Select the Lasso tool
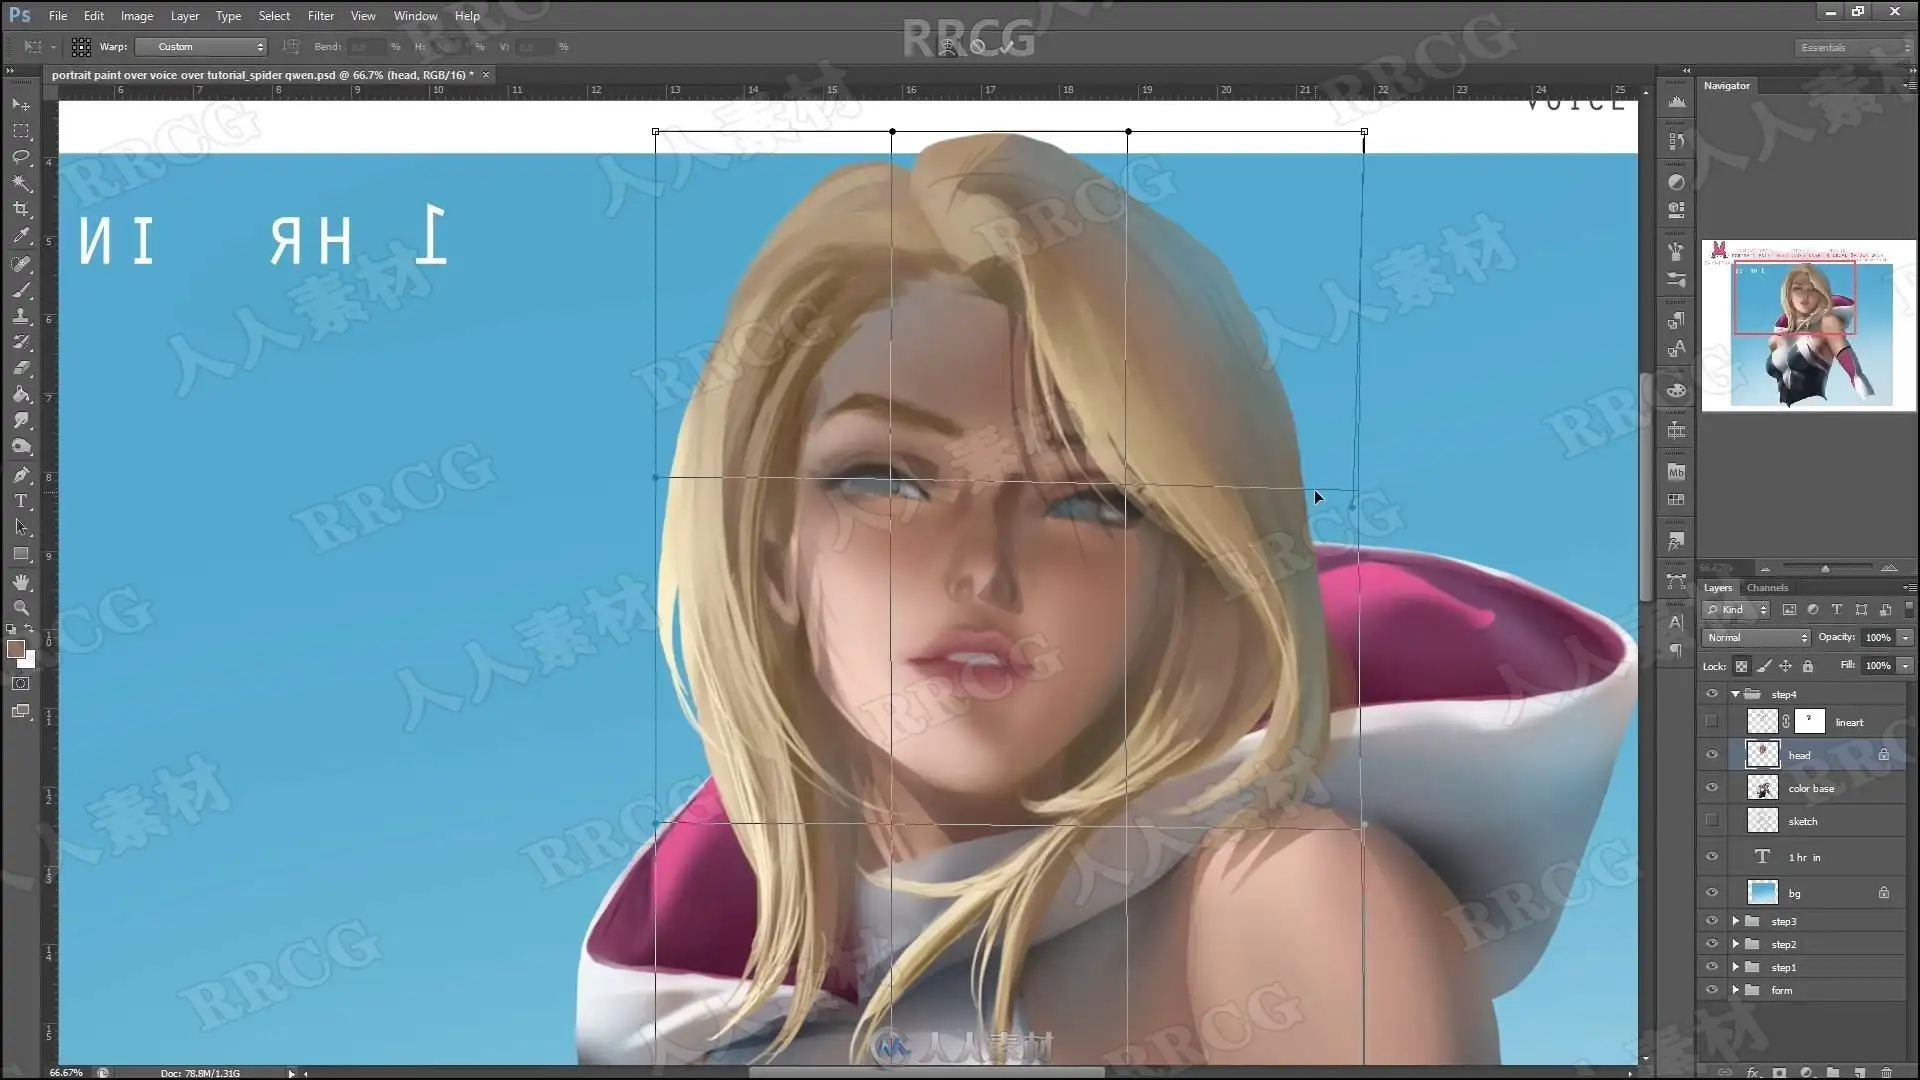The image size is (1920, 1080). 21,157
